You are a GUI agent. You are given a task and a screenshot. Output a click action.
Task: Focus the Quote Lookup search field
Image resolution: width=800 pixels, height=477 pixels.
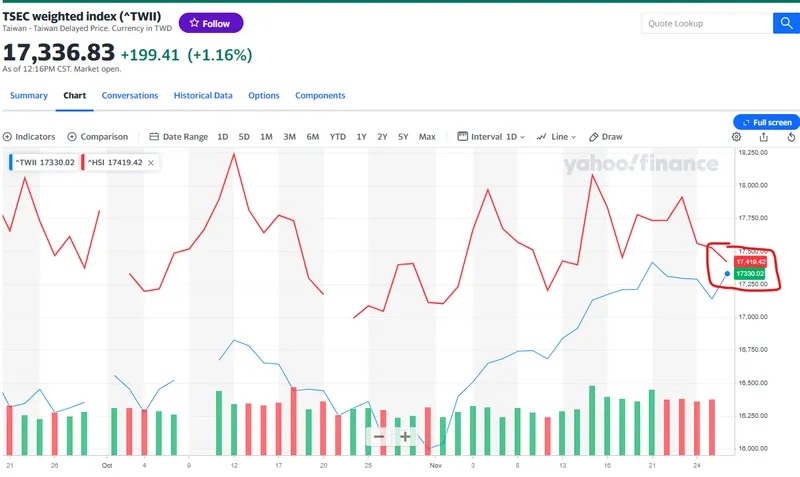coord(707,23)
